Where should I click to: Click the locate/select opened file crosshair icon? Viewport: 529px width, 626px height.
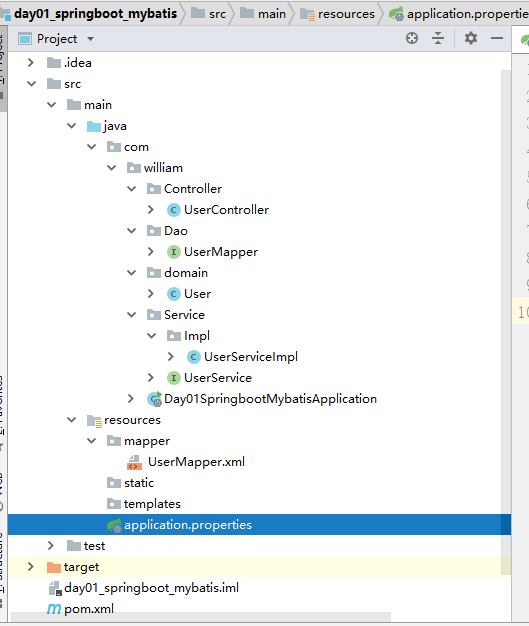(x=412, y=38)
